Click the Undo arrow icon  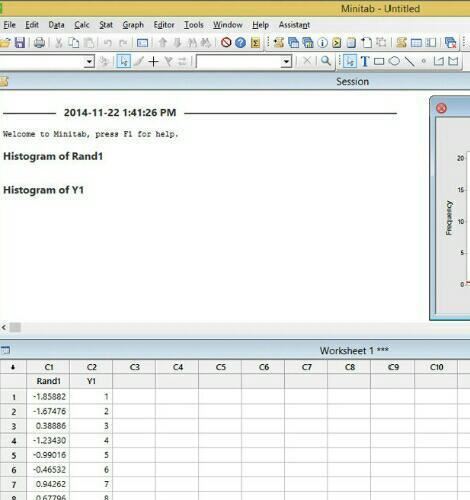(107, 43)
